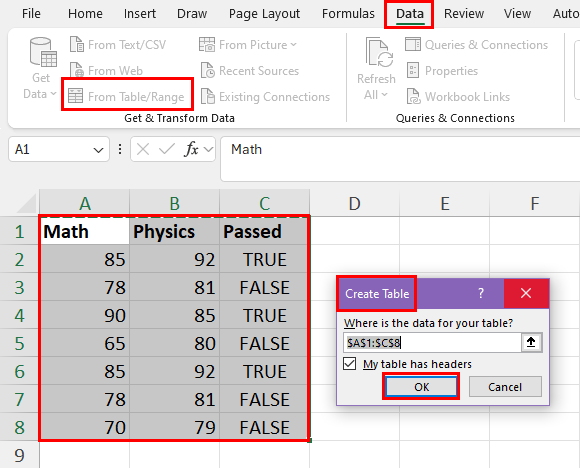This screenshot has width=580, height=468.
Task: Choose From Web data source
Action: point(106,70)
